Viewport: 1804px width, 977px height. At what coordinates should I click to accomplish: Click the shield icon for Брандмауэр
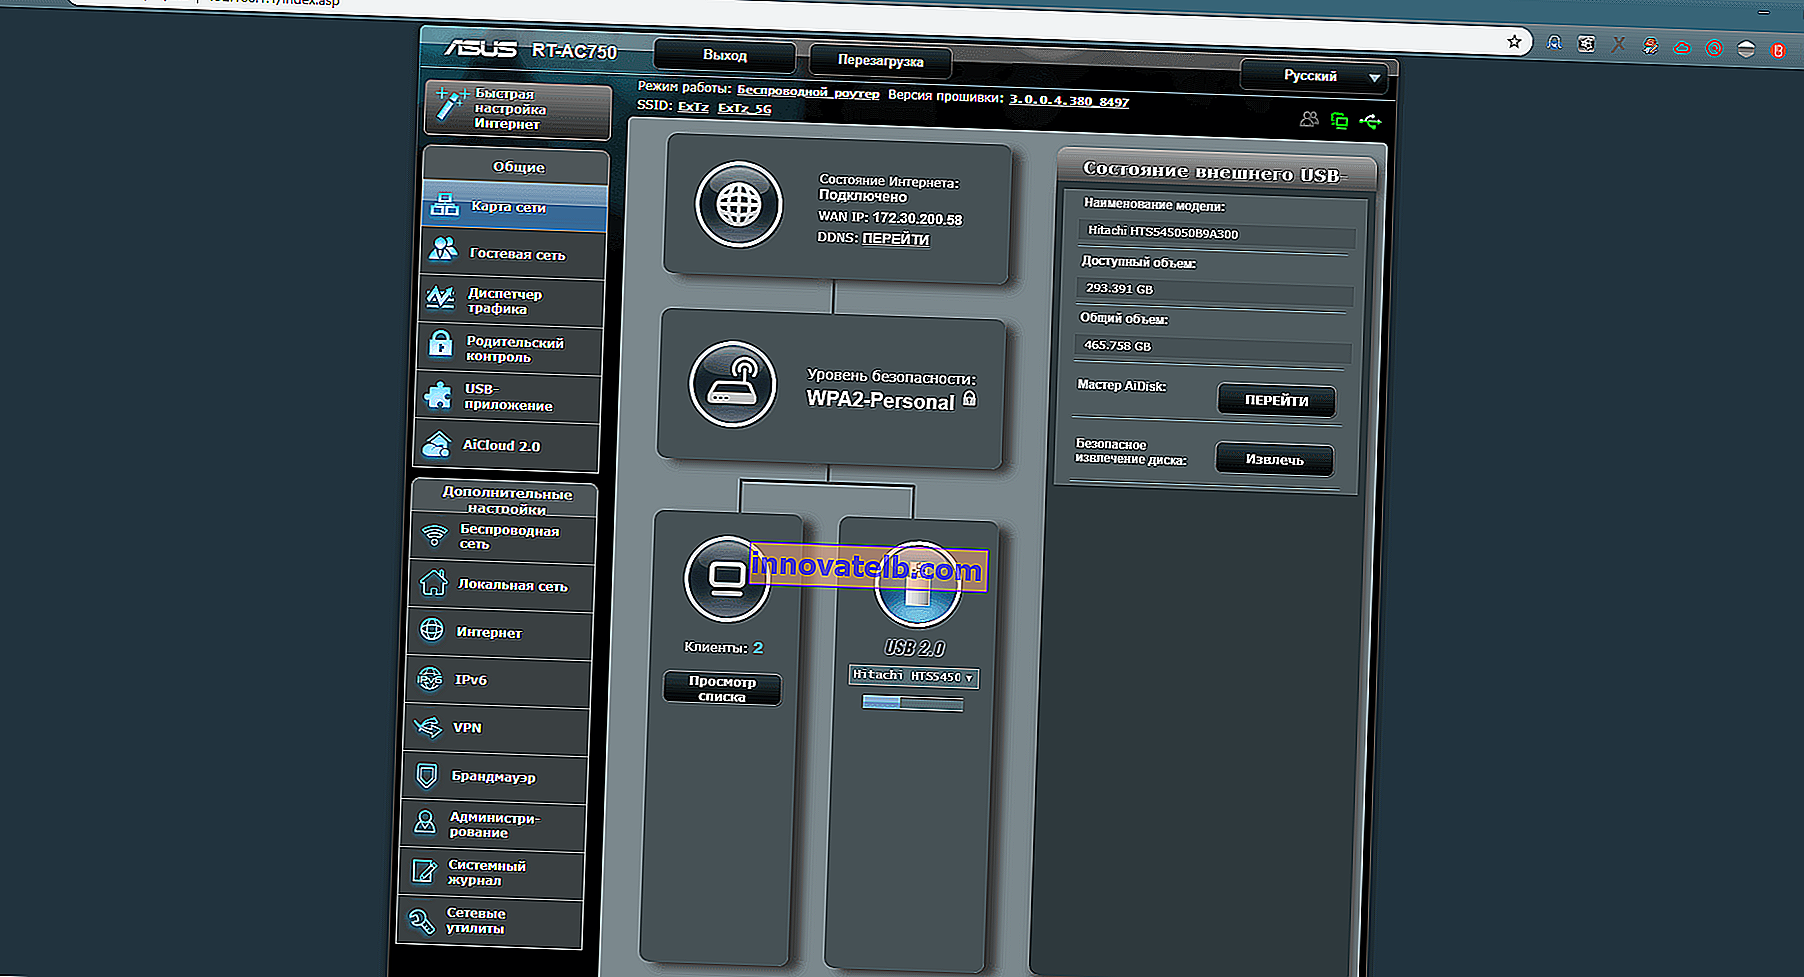point(427,775)
